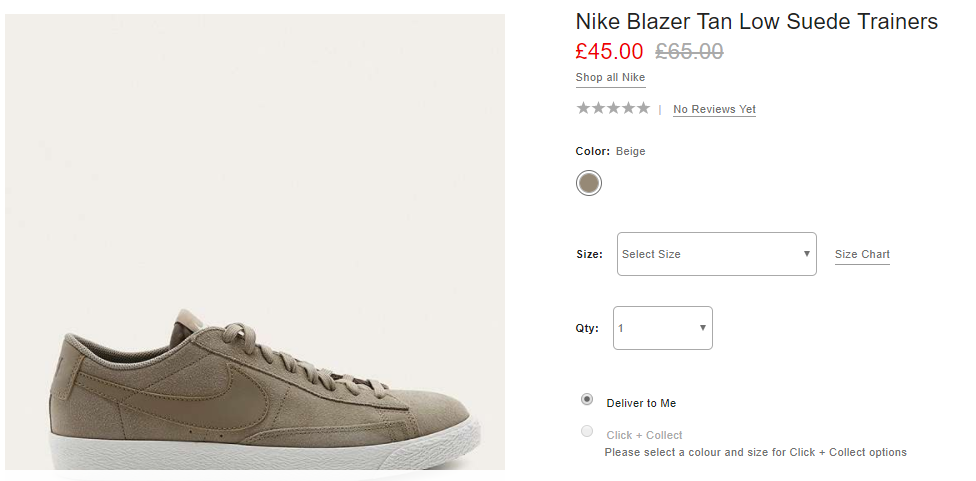View the Size Chart link
Screen dimensions: 976x481
[x=862, y=255]
